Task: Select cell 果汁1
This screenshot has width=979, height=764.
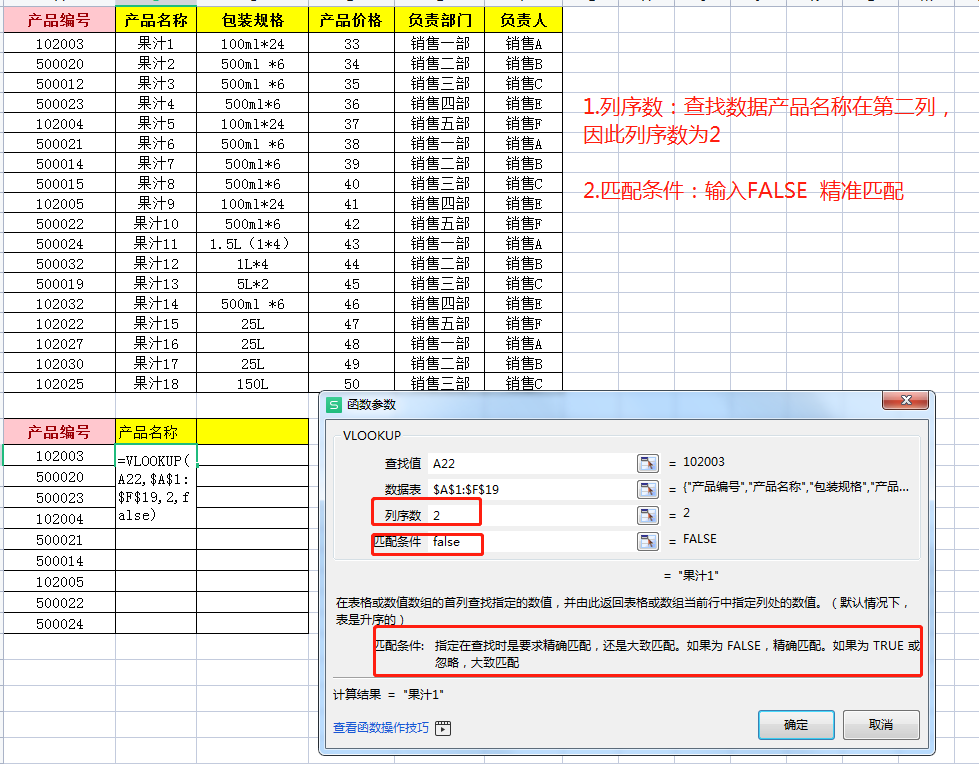Action: [x=156, y=43]
